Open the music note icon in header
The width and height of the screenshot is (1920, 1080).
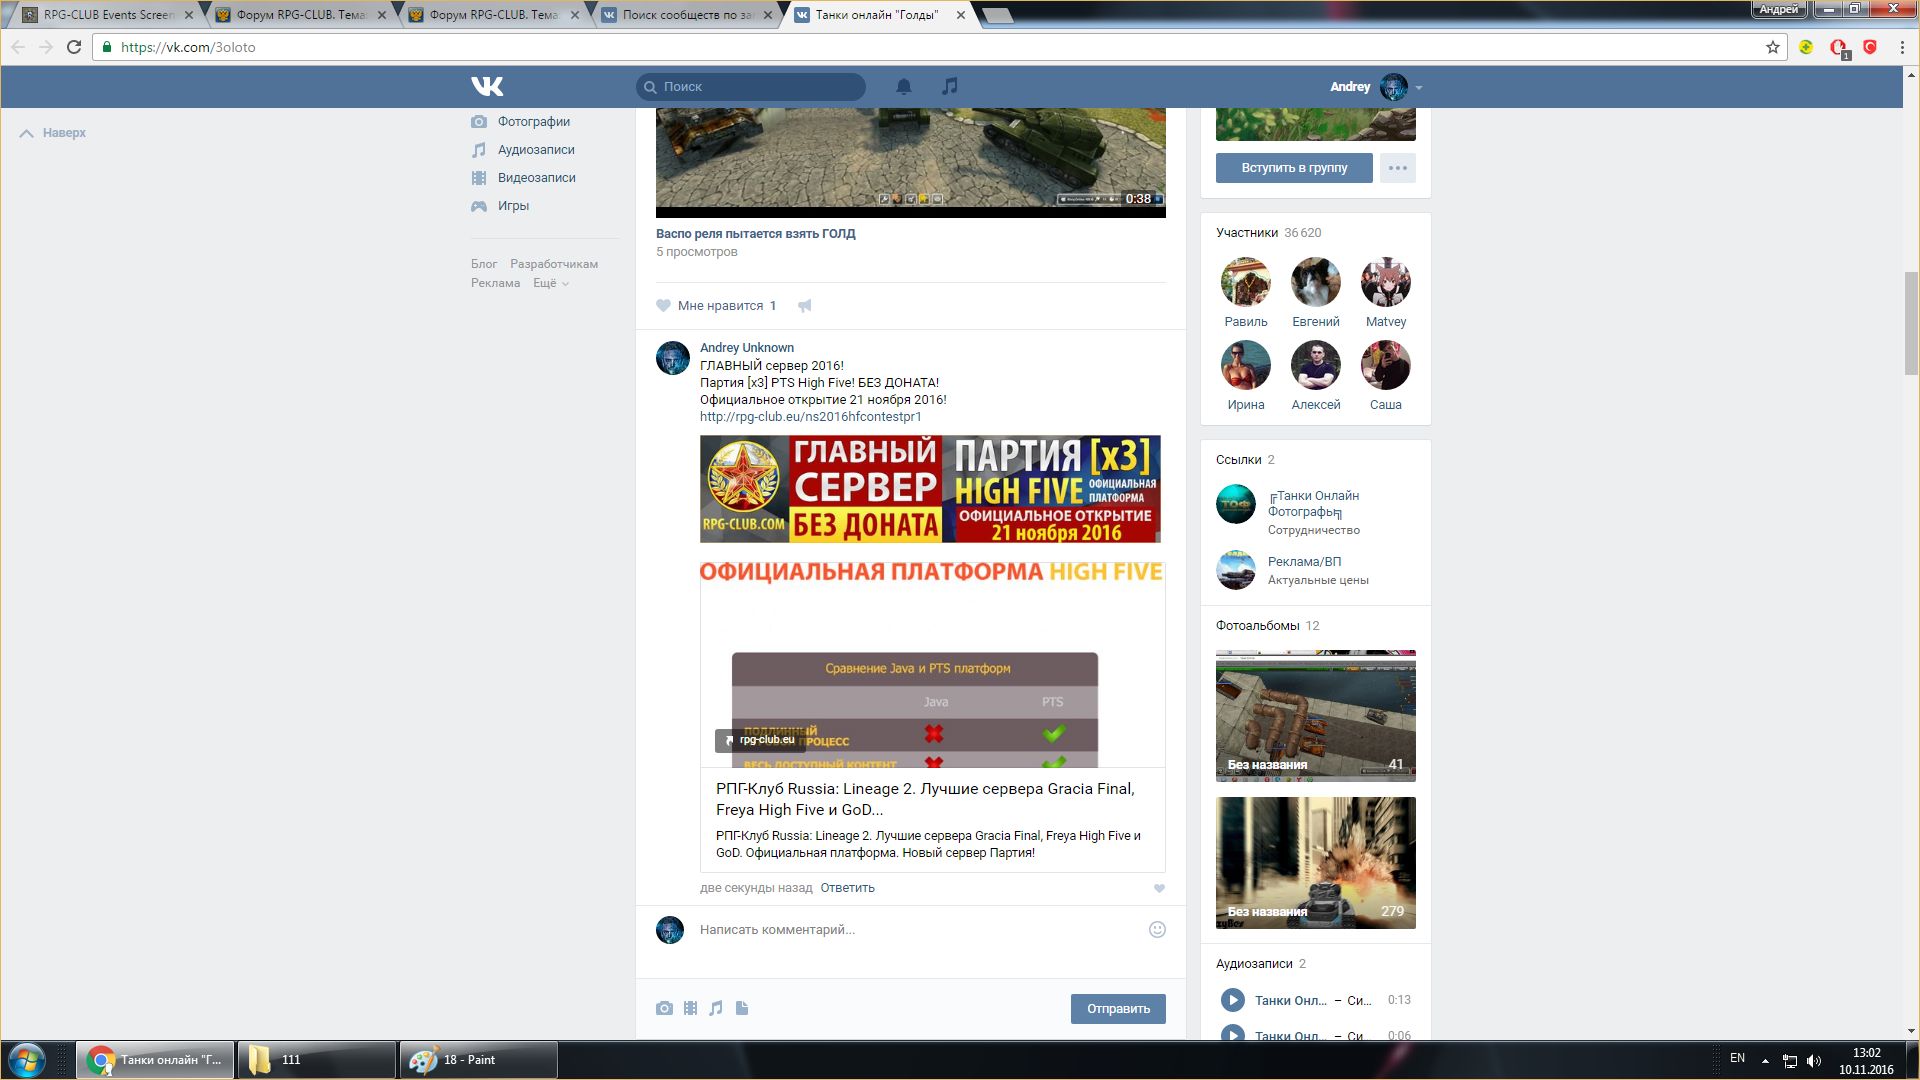click(x=950, y=87)
